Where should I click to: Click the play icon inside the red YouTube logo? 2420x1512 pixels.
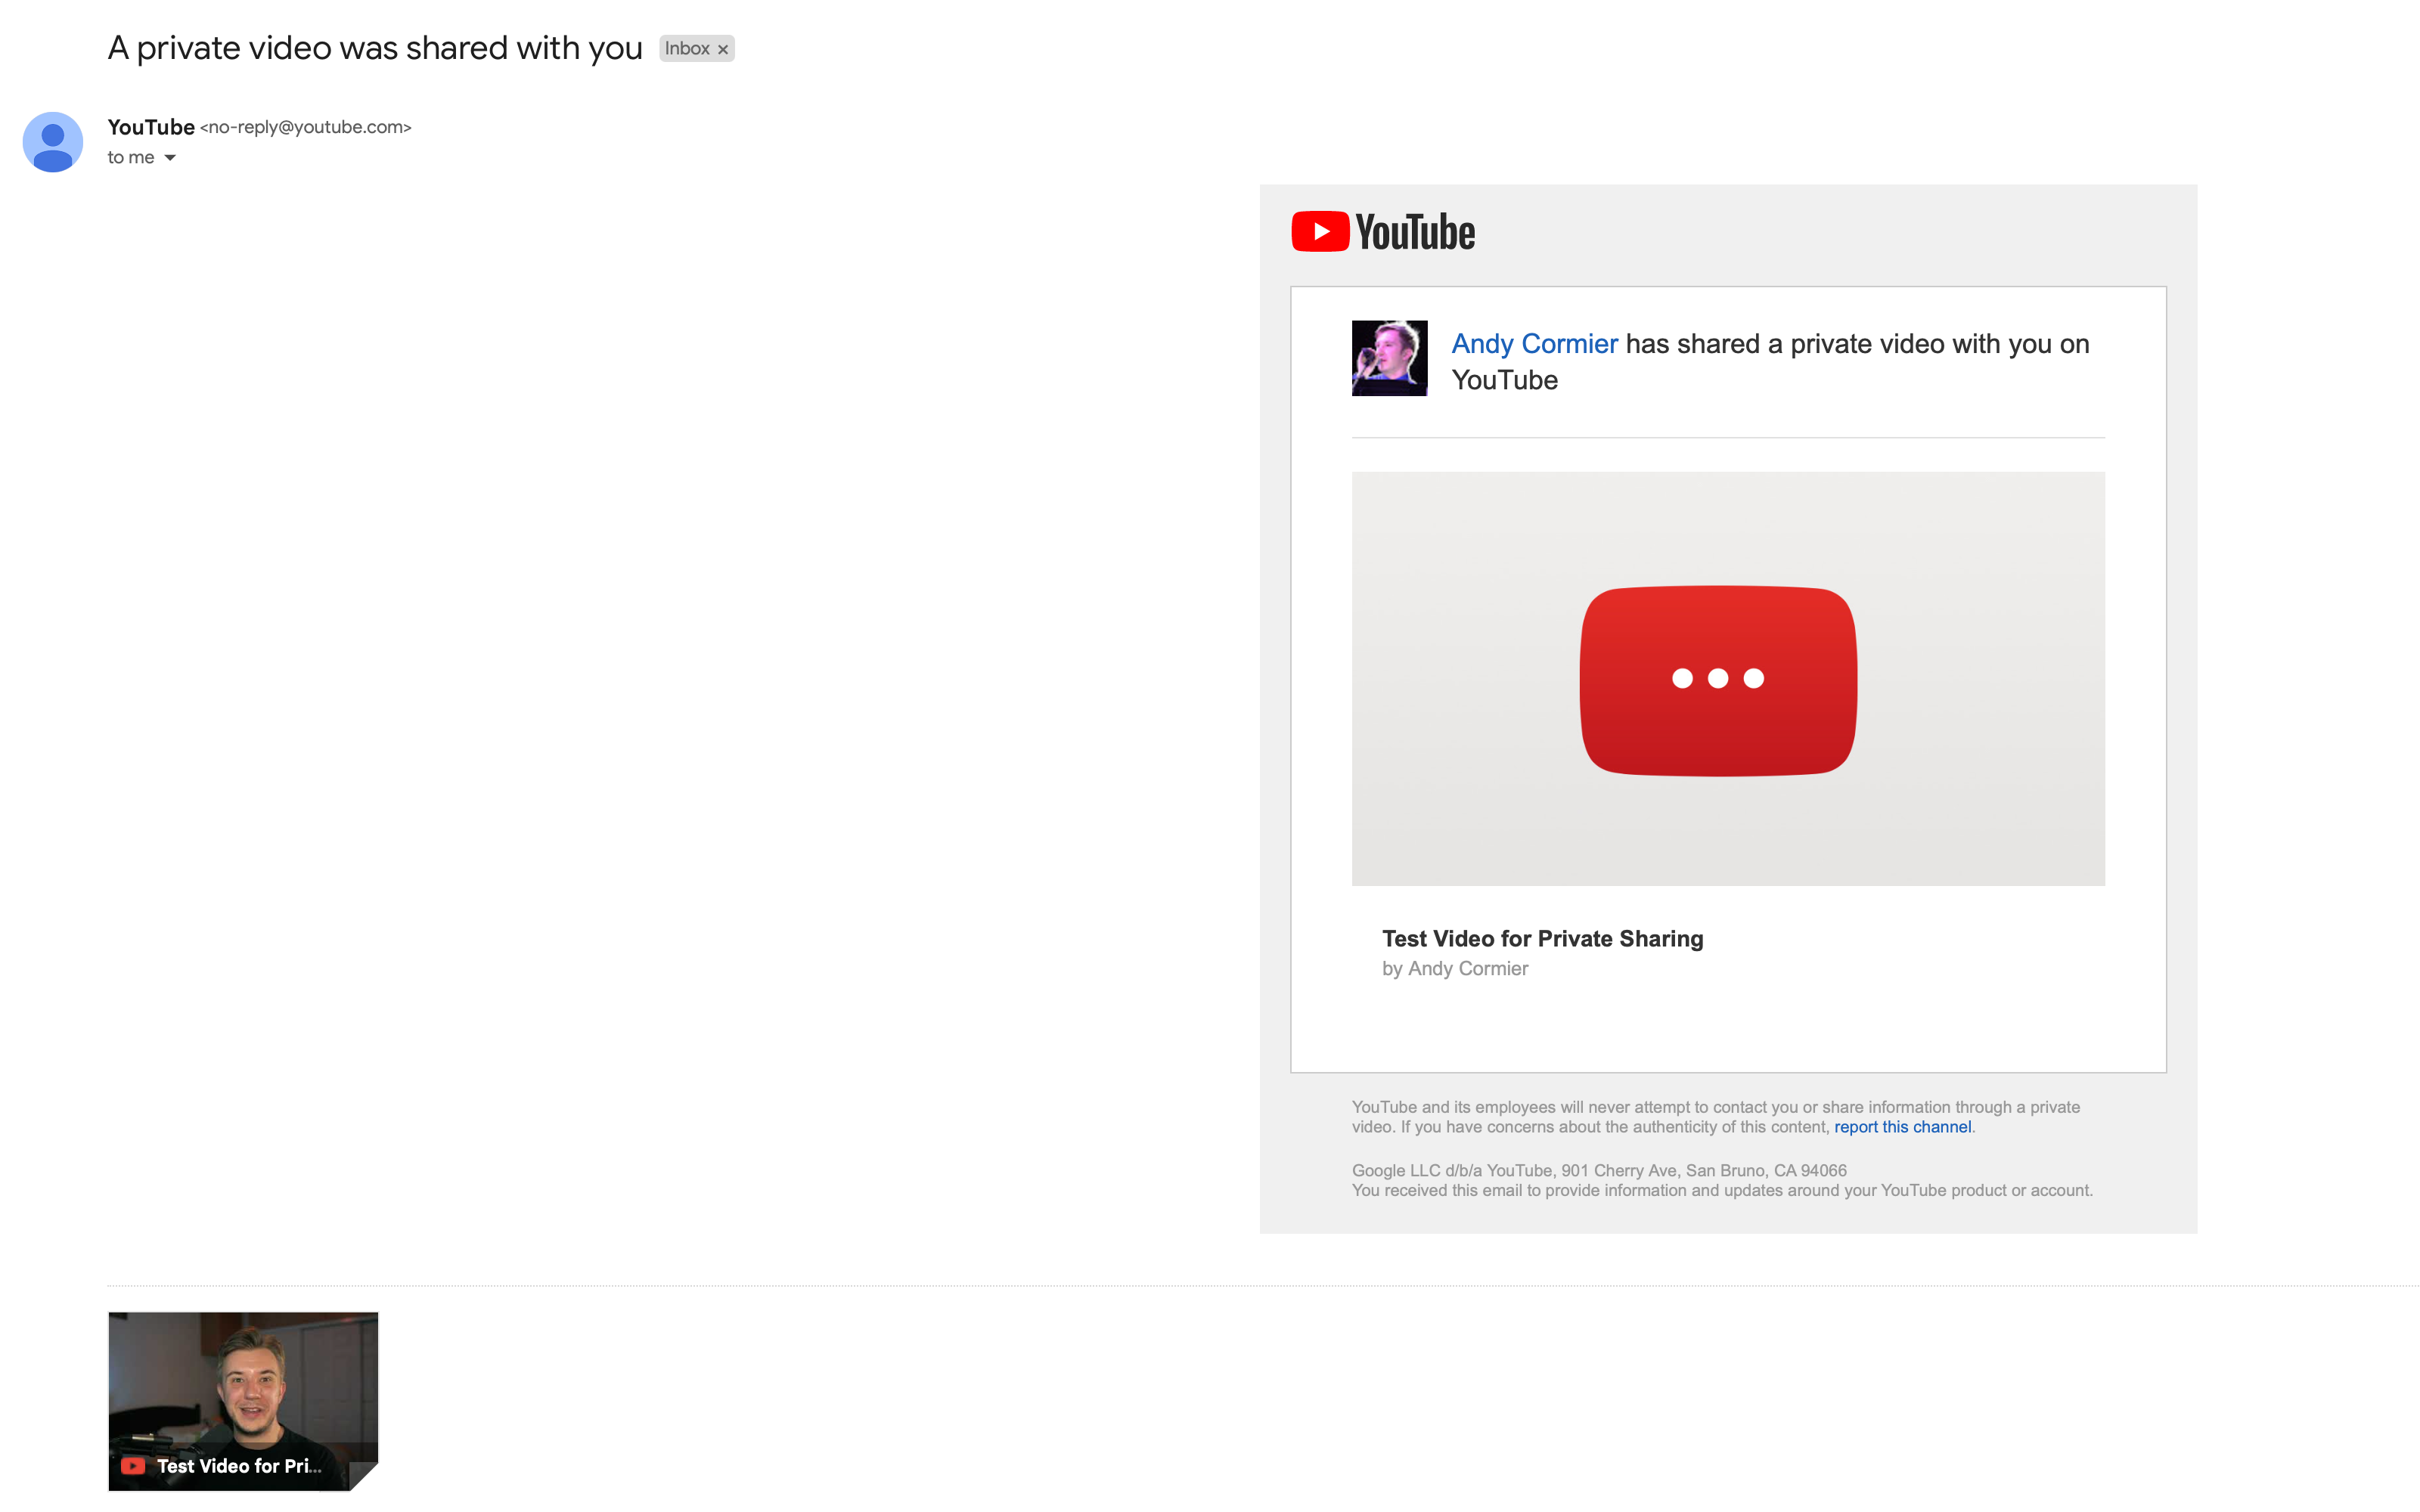1322,231
